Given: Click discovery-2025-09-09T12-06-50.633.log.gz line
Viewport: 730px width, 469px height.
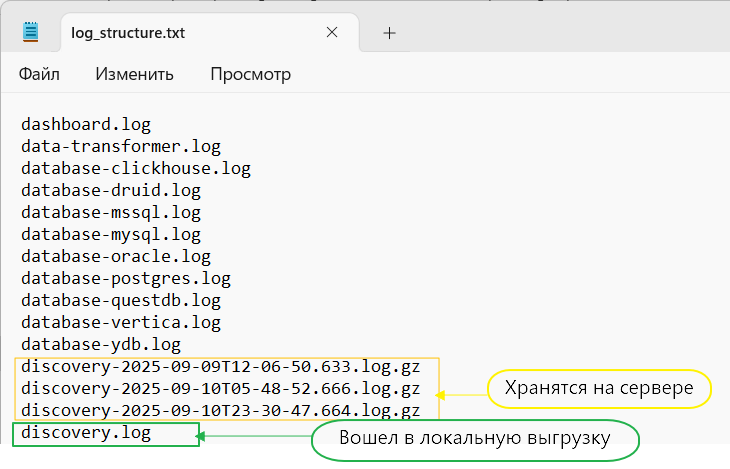Looking at the screenshot, I should (220, 367).
